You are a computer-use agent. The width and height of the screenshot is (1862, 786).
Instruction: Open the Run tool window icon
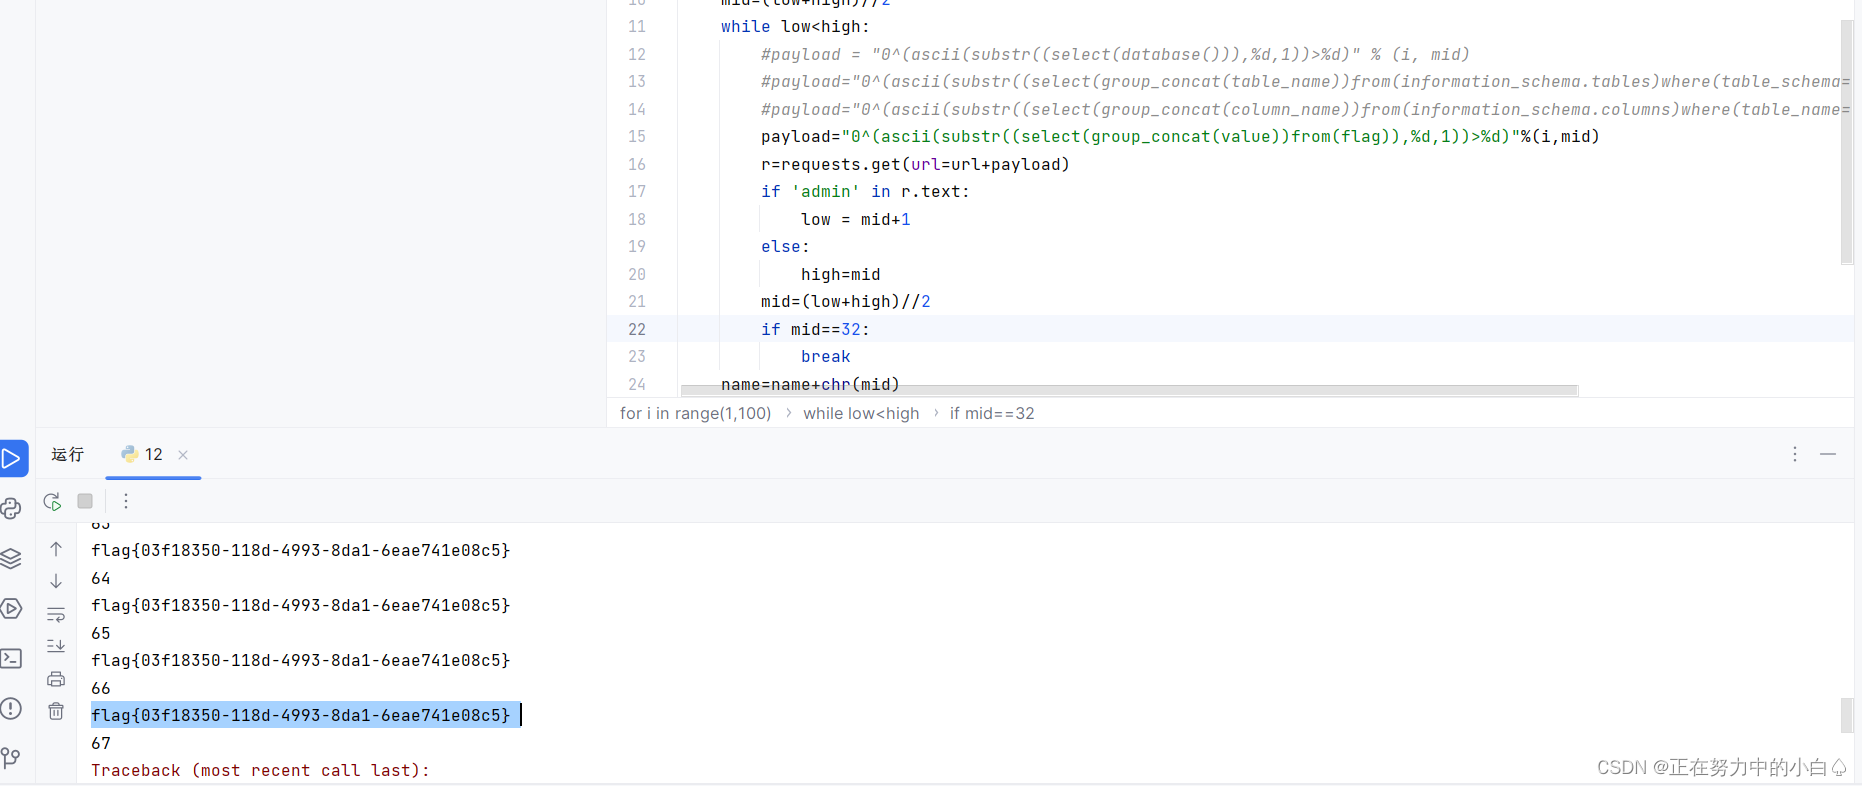12,459
